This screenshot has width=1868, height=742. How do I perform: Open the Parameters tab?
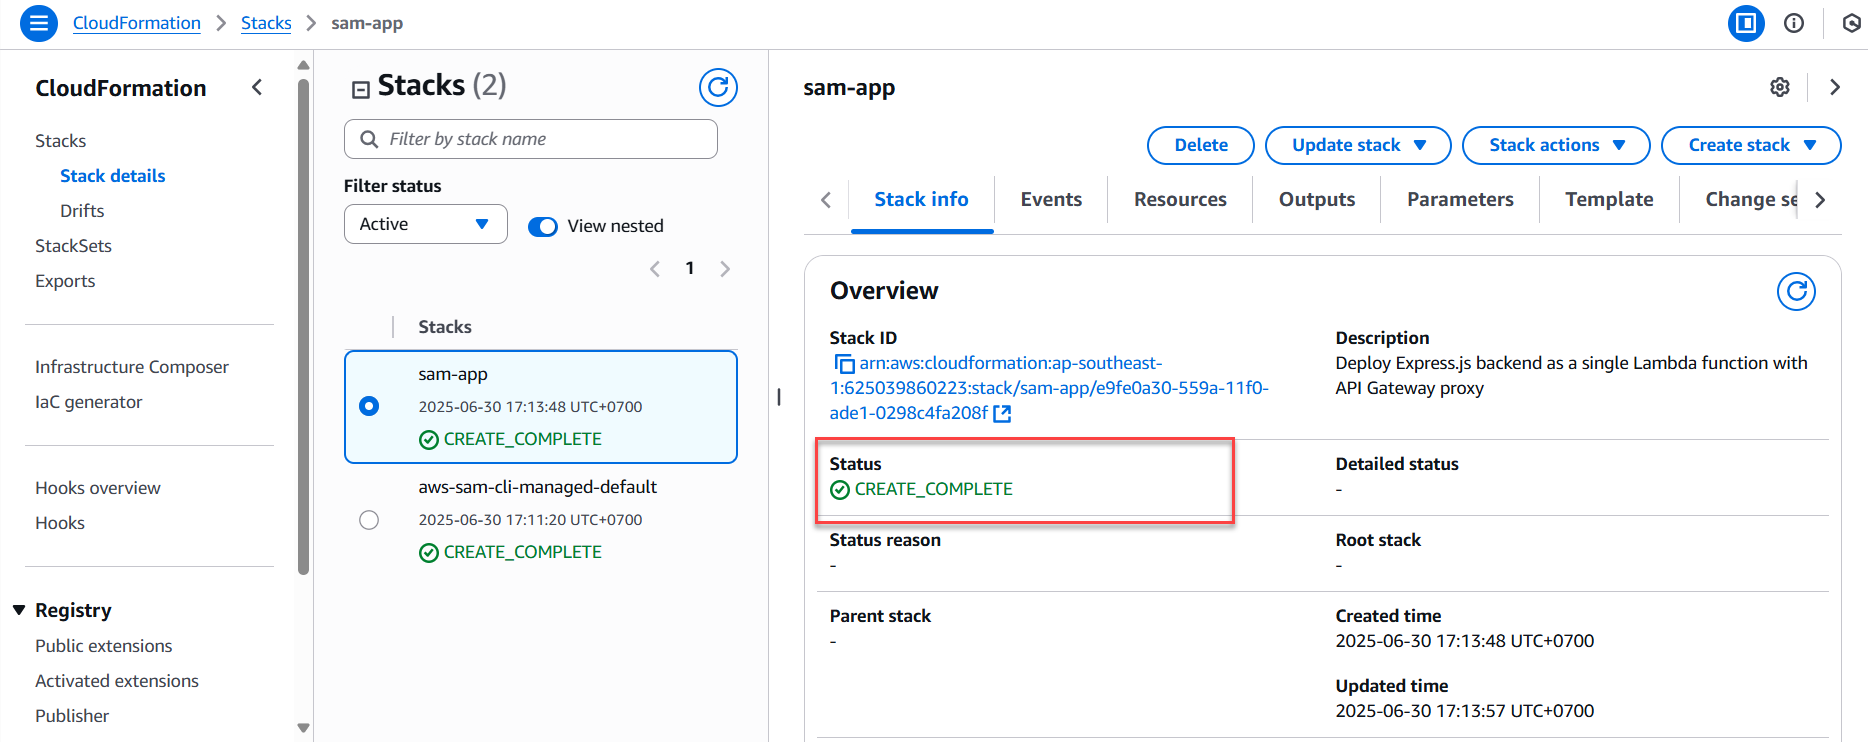[x=1460, y=199]
